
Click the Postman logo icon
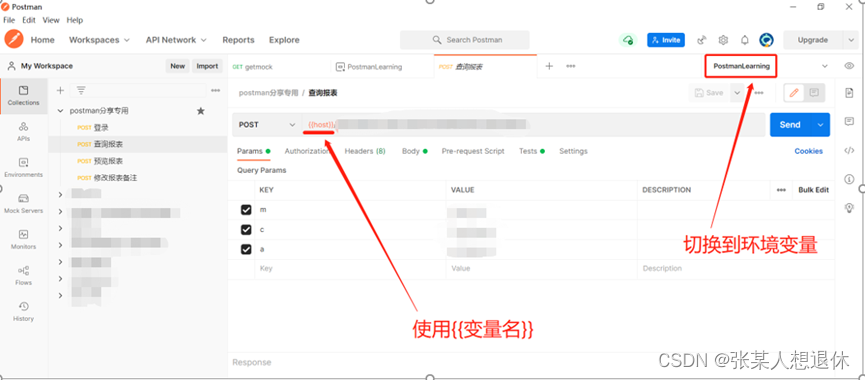click(14, 40)
